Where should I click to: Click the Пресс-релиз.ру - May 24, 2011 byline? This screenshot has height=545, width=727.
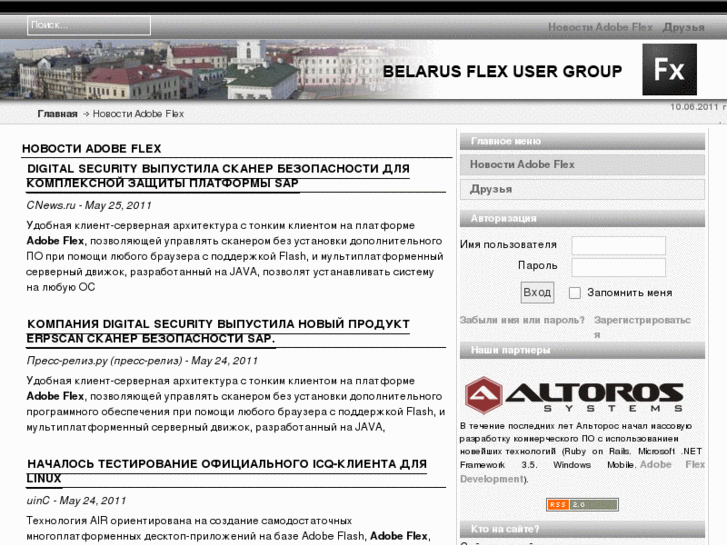pyautogui.click(x=142, y=360)
